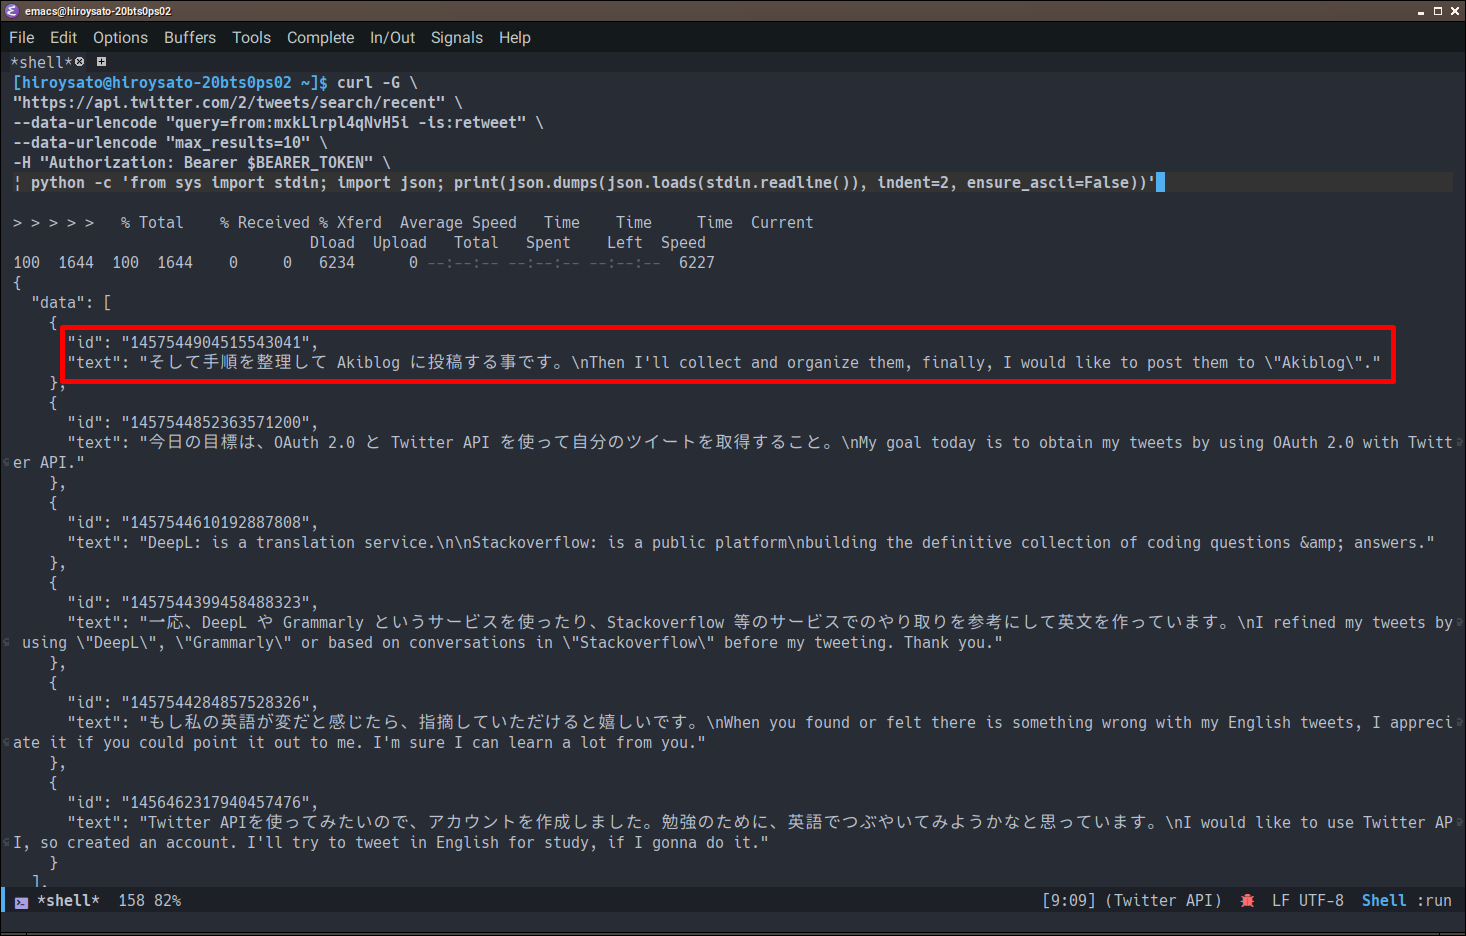Click the :run process status indicator

[x=1432, y=900]
